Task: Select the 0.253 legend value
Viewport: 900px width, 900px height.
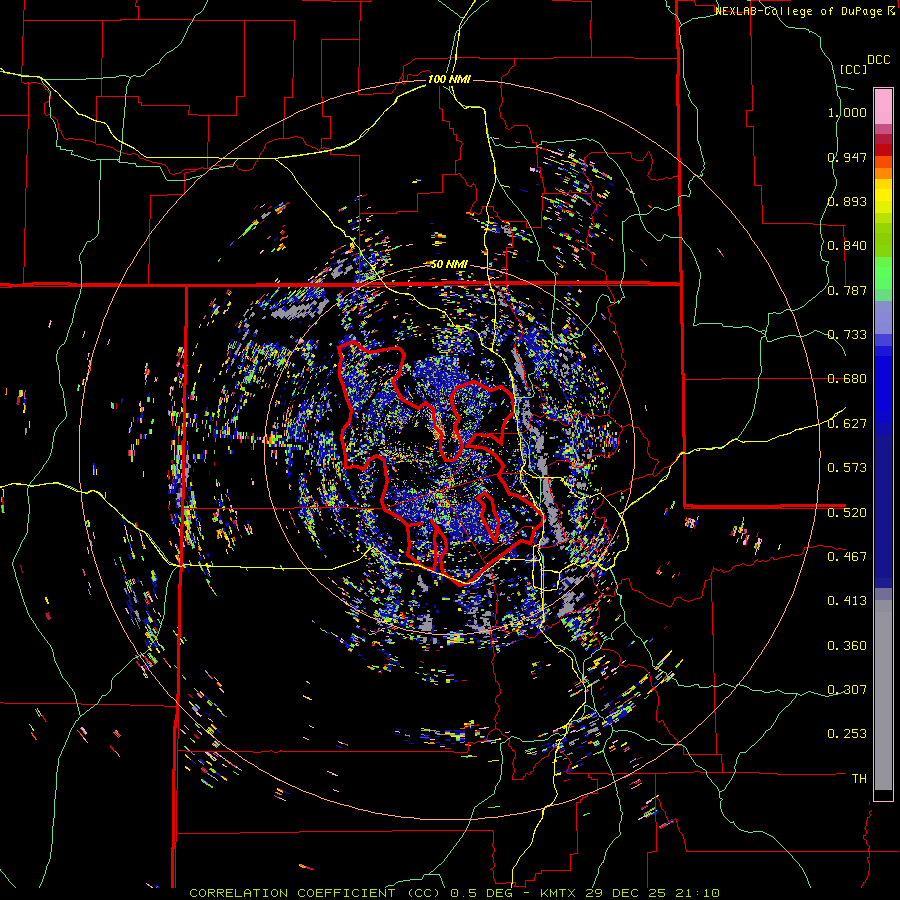Action: point(847,734)
